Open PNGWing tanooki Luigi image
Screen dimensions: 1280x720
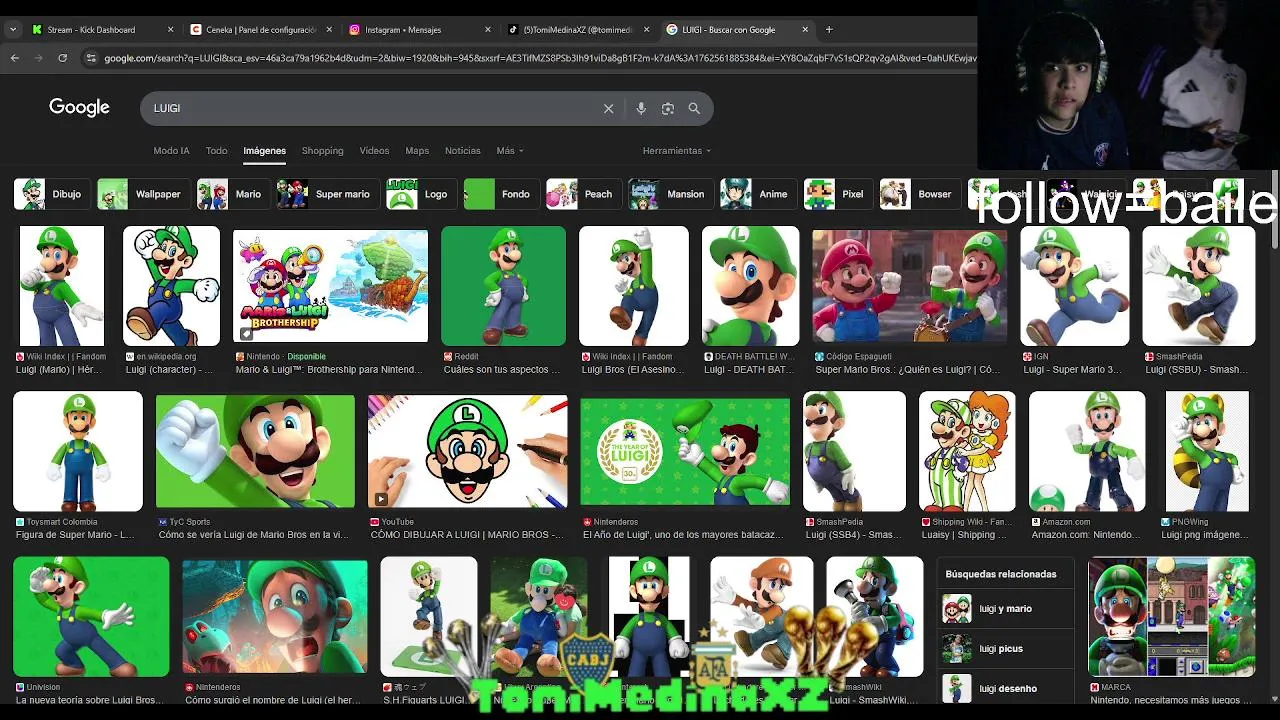coord(1207,452)
